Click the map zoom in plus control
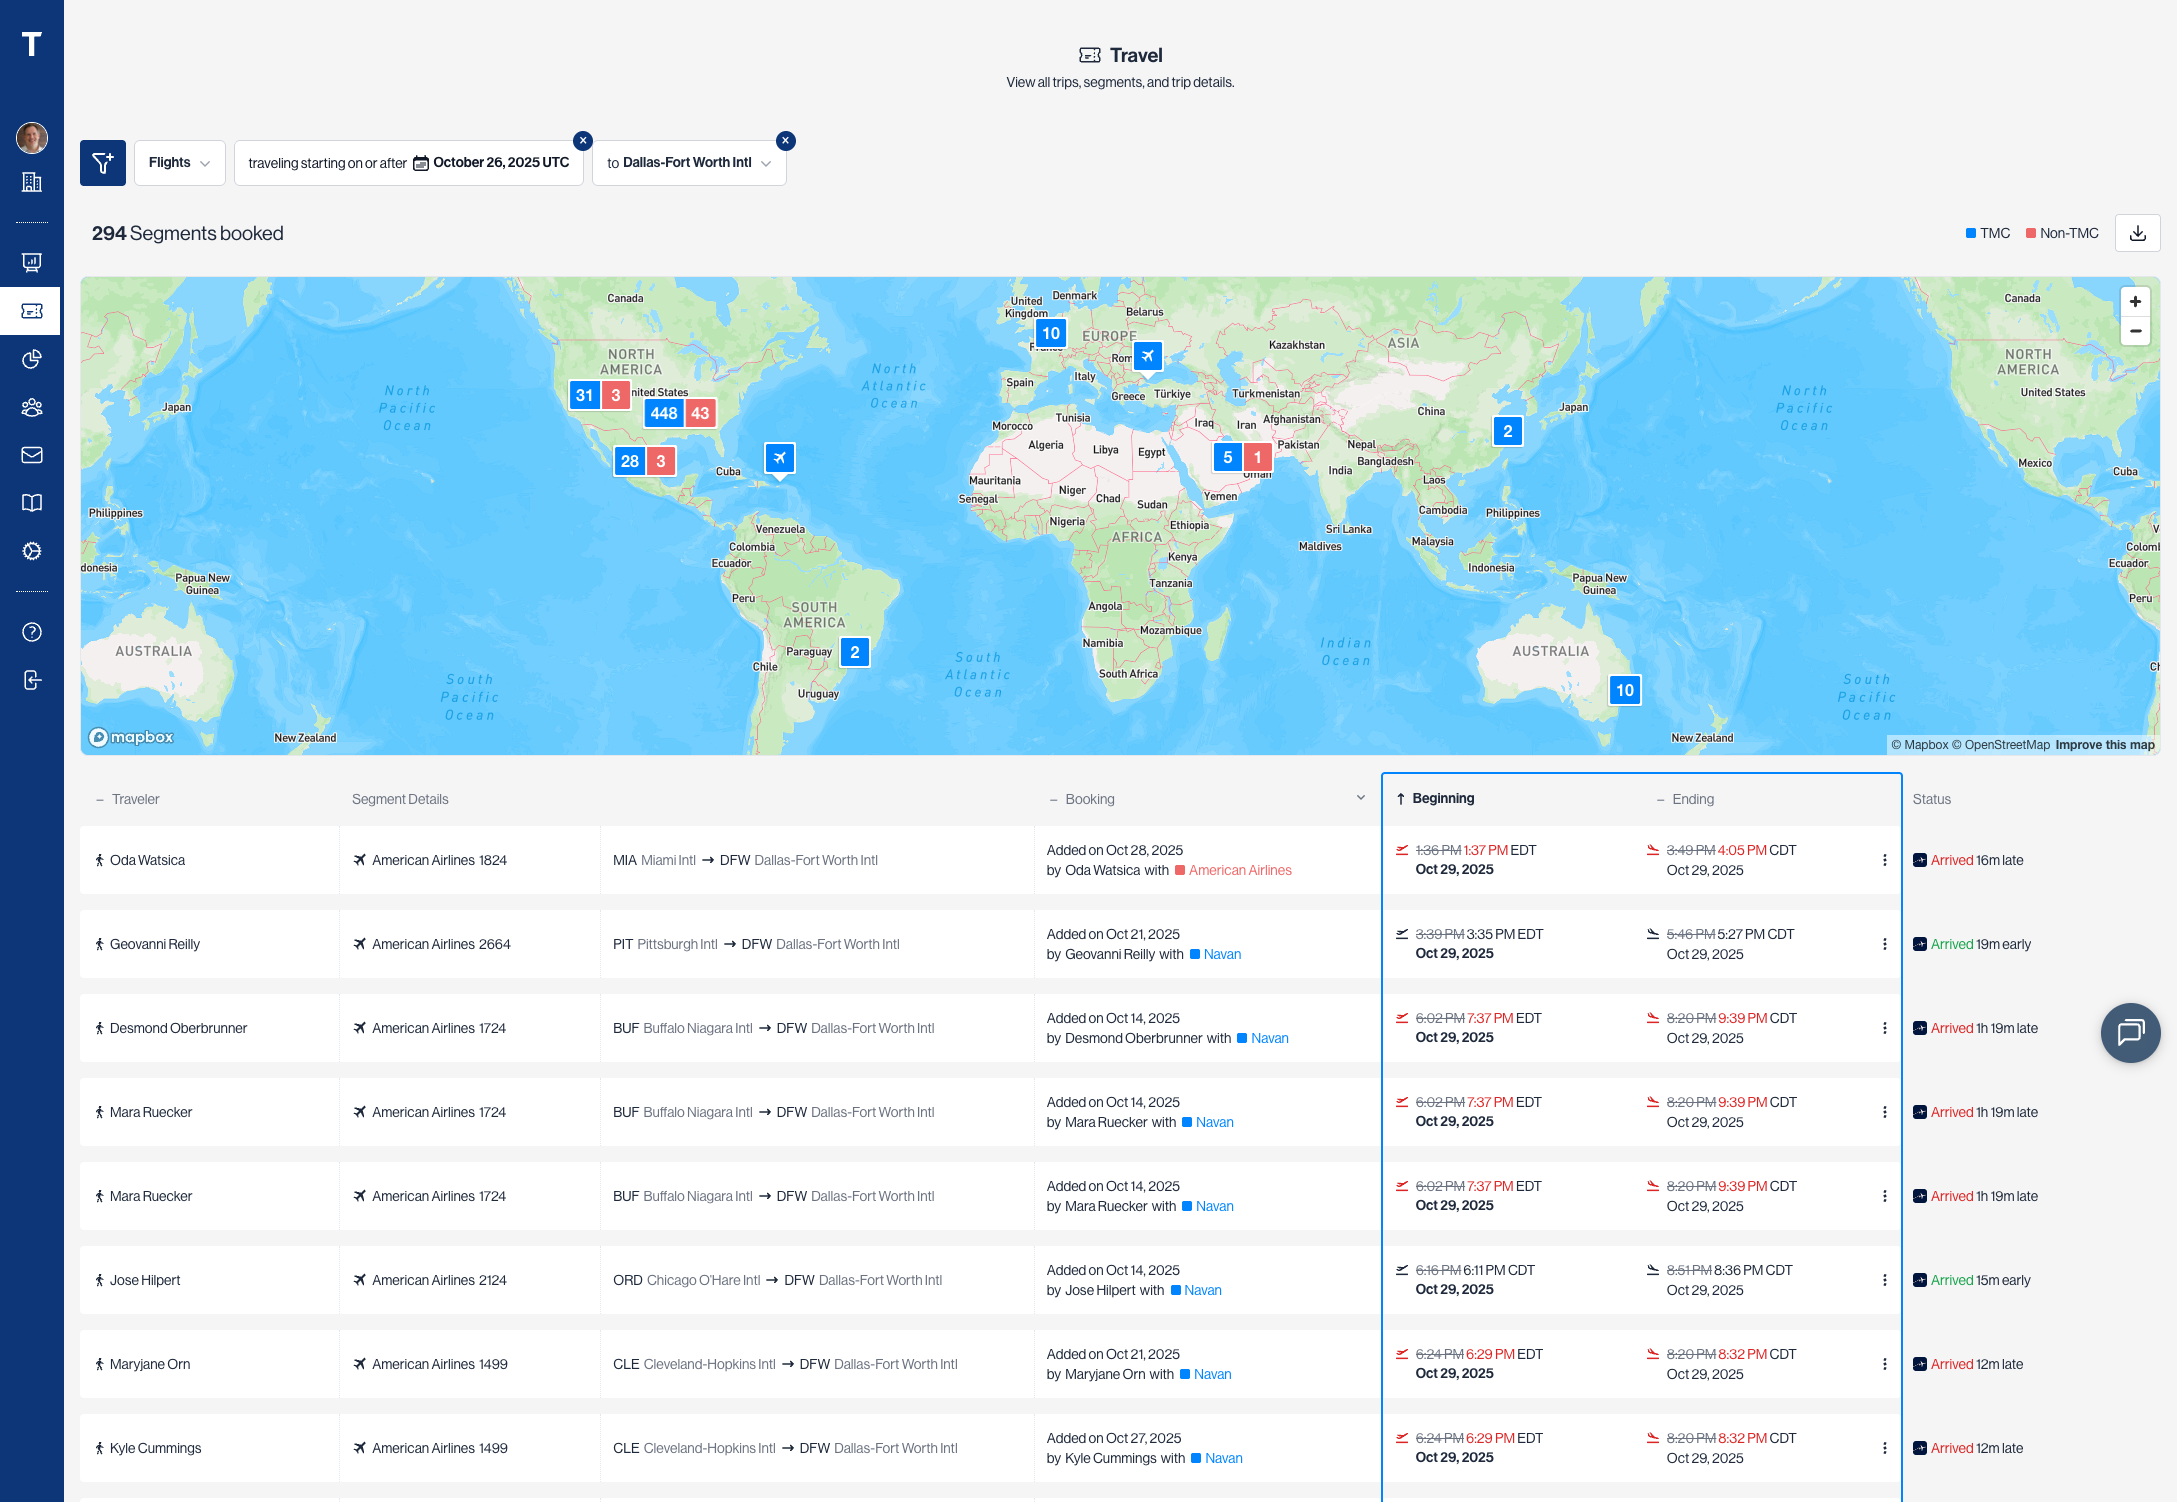 tap(2135, 301)
